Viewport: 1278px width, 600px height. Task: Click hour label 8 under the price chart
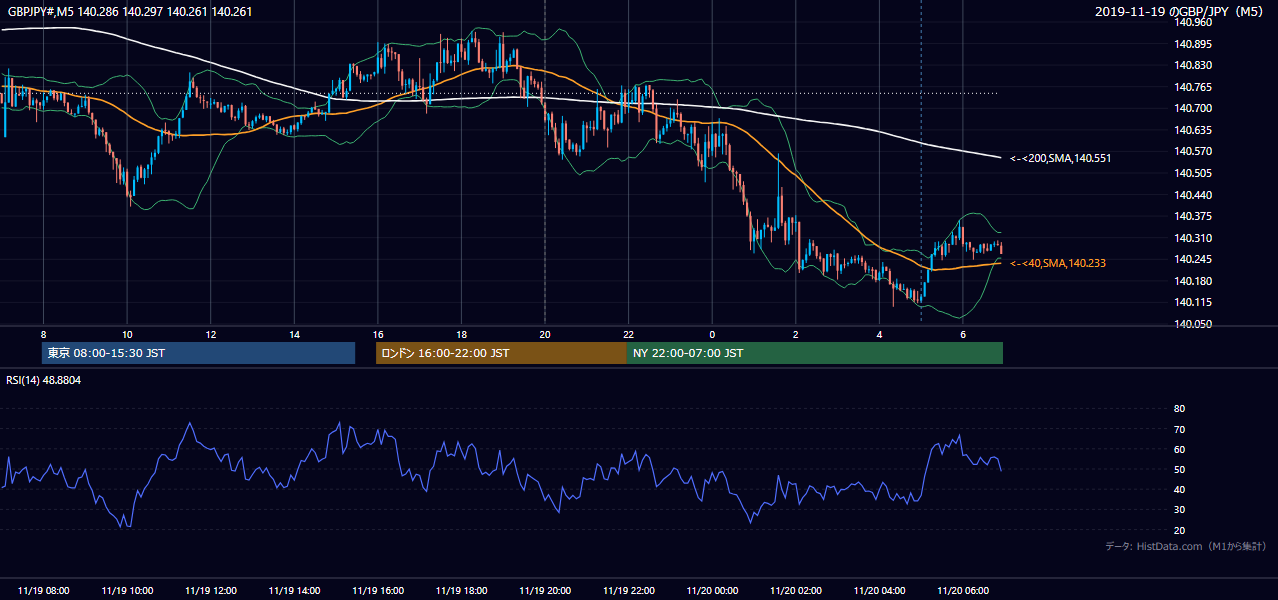pos(44,334)
